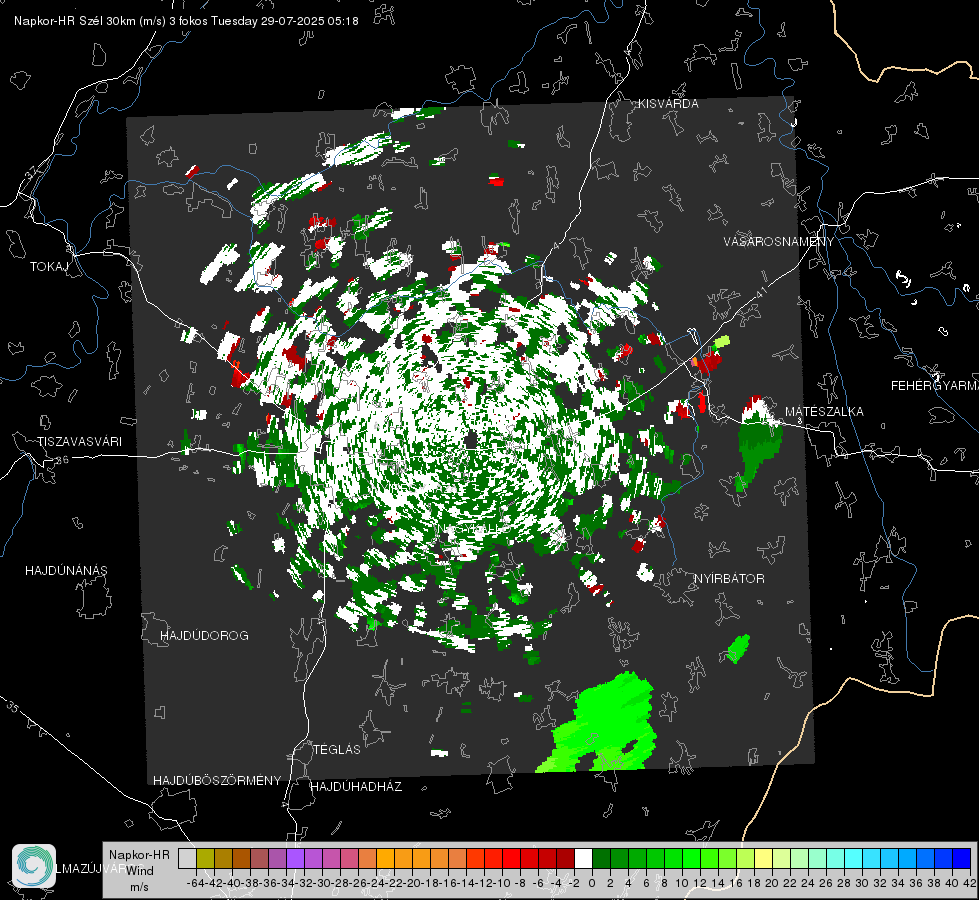
Task: Click the VÁSÁROSNAMÉNY town label
Action: [779, 242]
